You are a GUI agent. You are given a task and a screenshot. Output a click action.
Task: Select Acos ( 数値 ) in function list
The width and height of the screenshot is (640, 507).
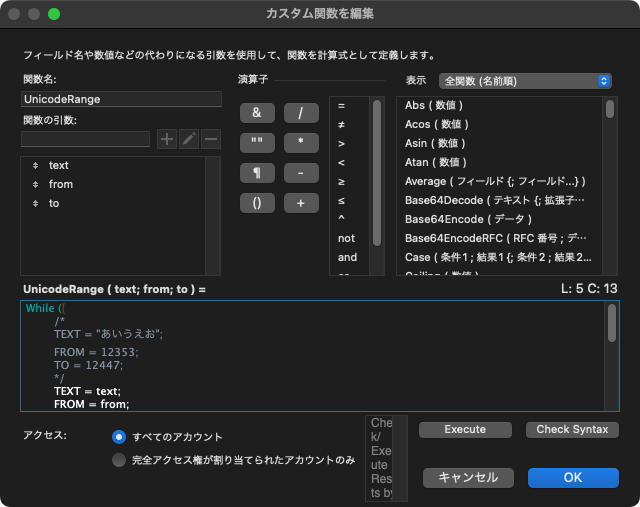coord(499,125)
